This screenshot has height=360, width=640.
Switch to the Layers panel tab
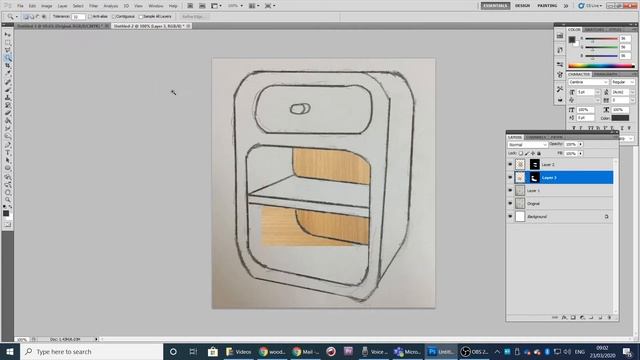pyautogui.click(x=515, y=137)
